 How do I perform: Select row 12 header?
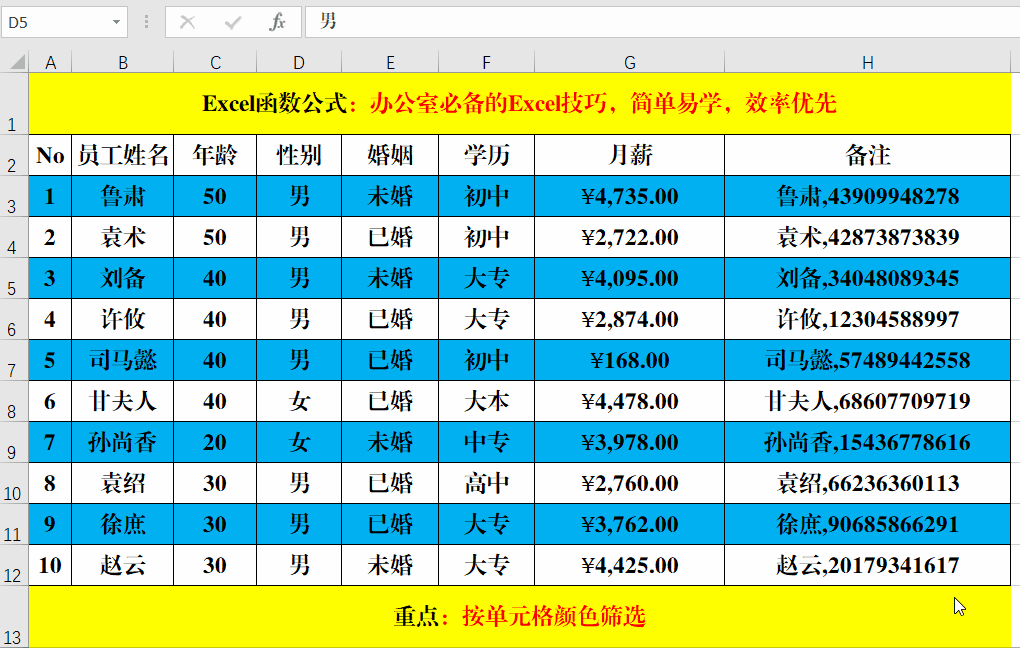click(x=14, y=565)
